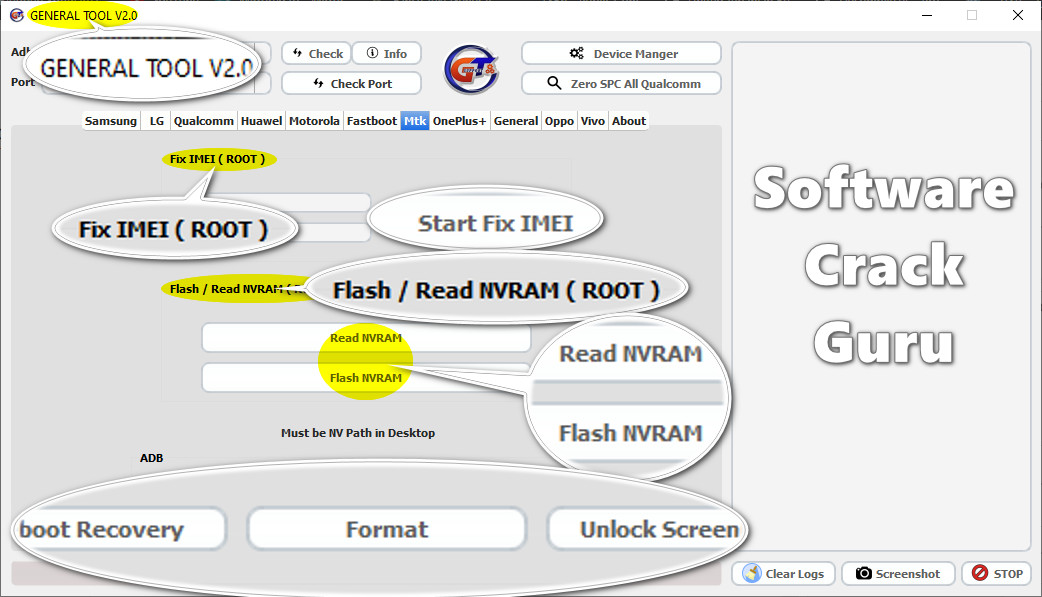Click 'Must be NV Path in Desktop' text

point(358,433)
